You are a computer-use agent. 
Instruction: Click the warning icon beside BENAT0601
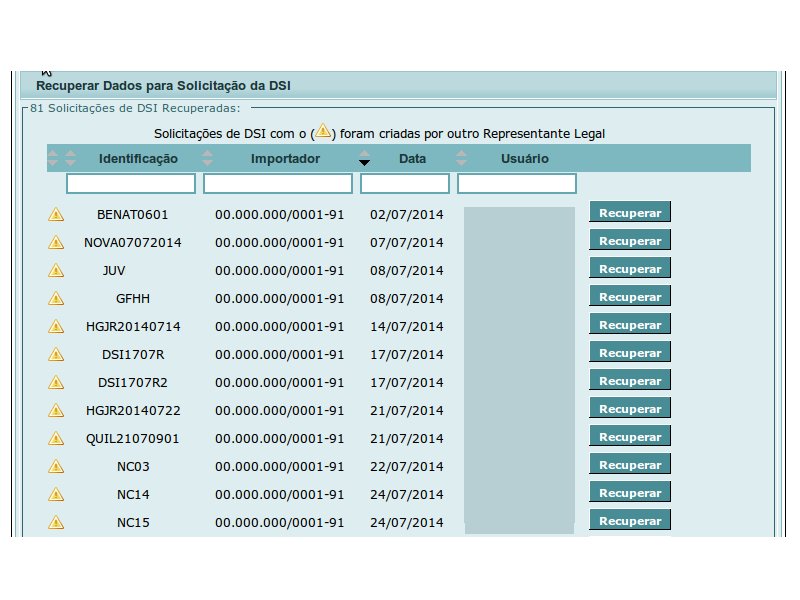click(56, 215)
